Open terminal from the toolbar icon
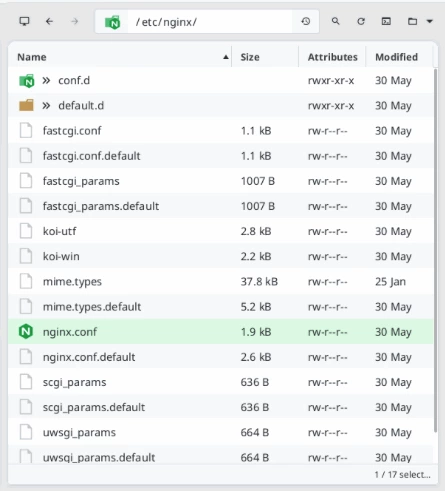The height and width of the screenshot is (491, 445). tap(386, 22)
